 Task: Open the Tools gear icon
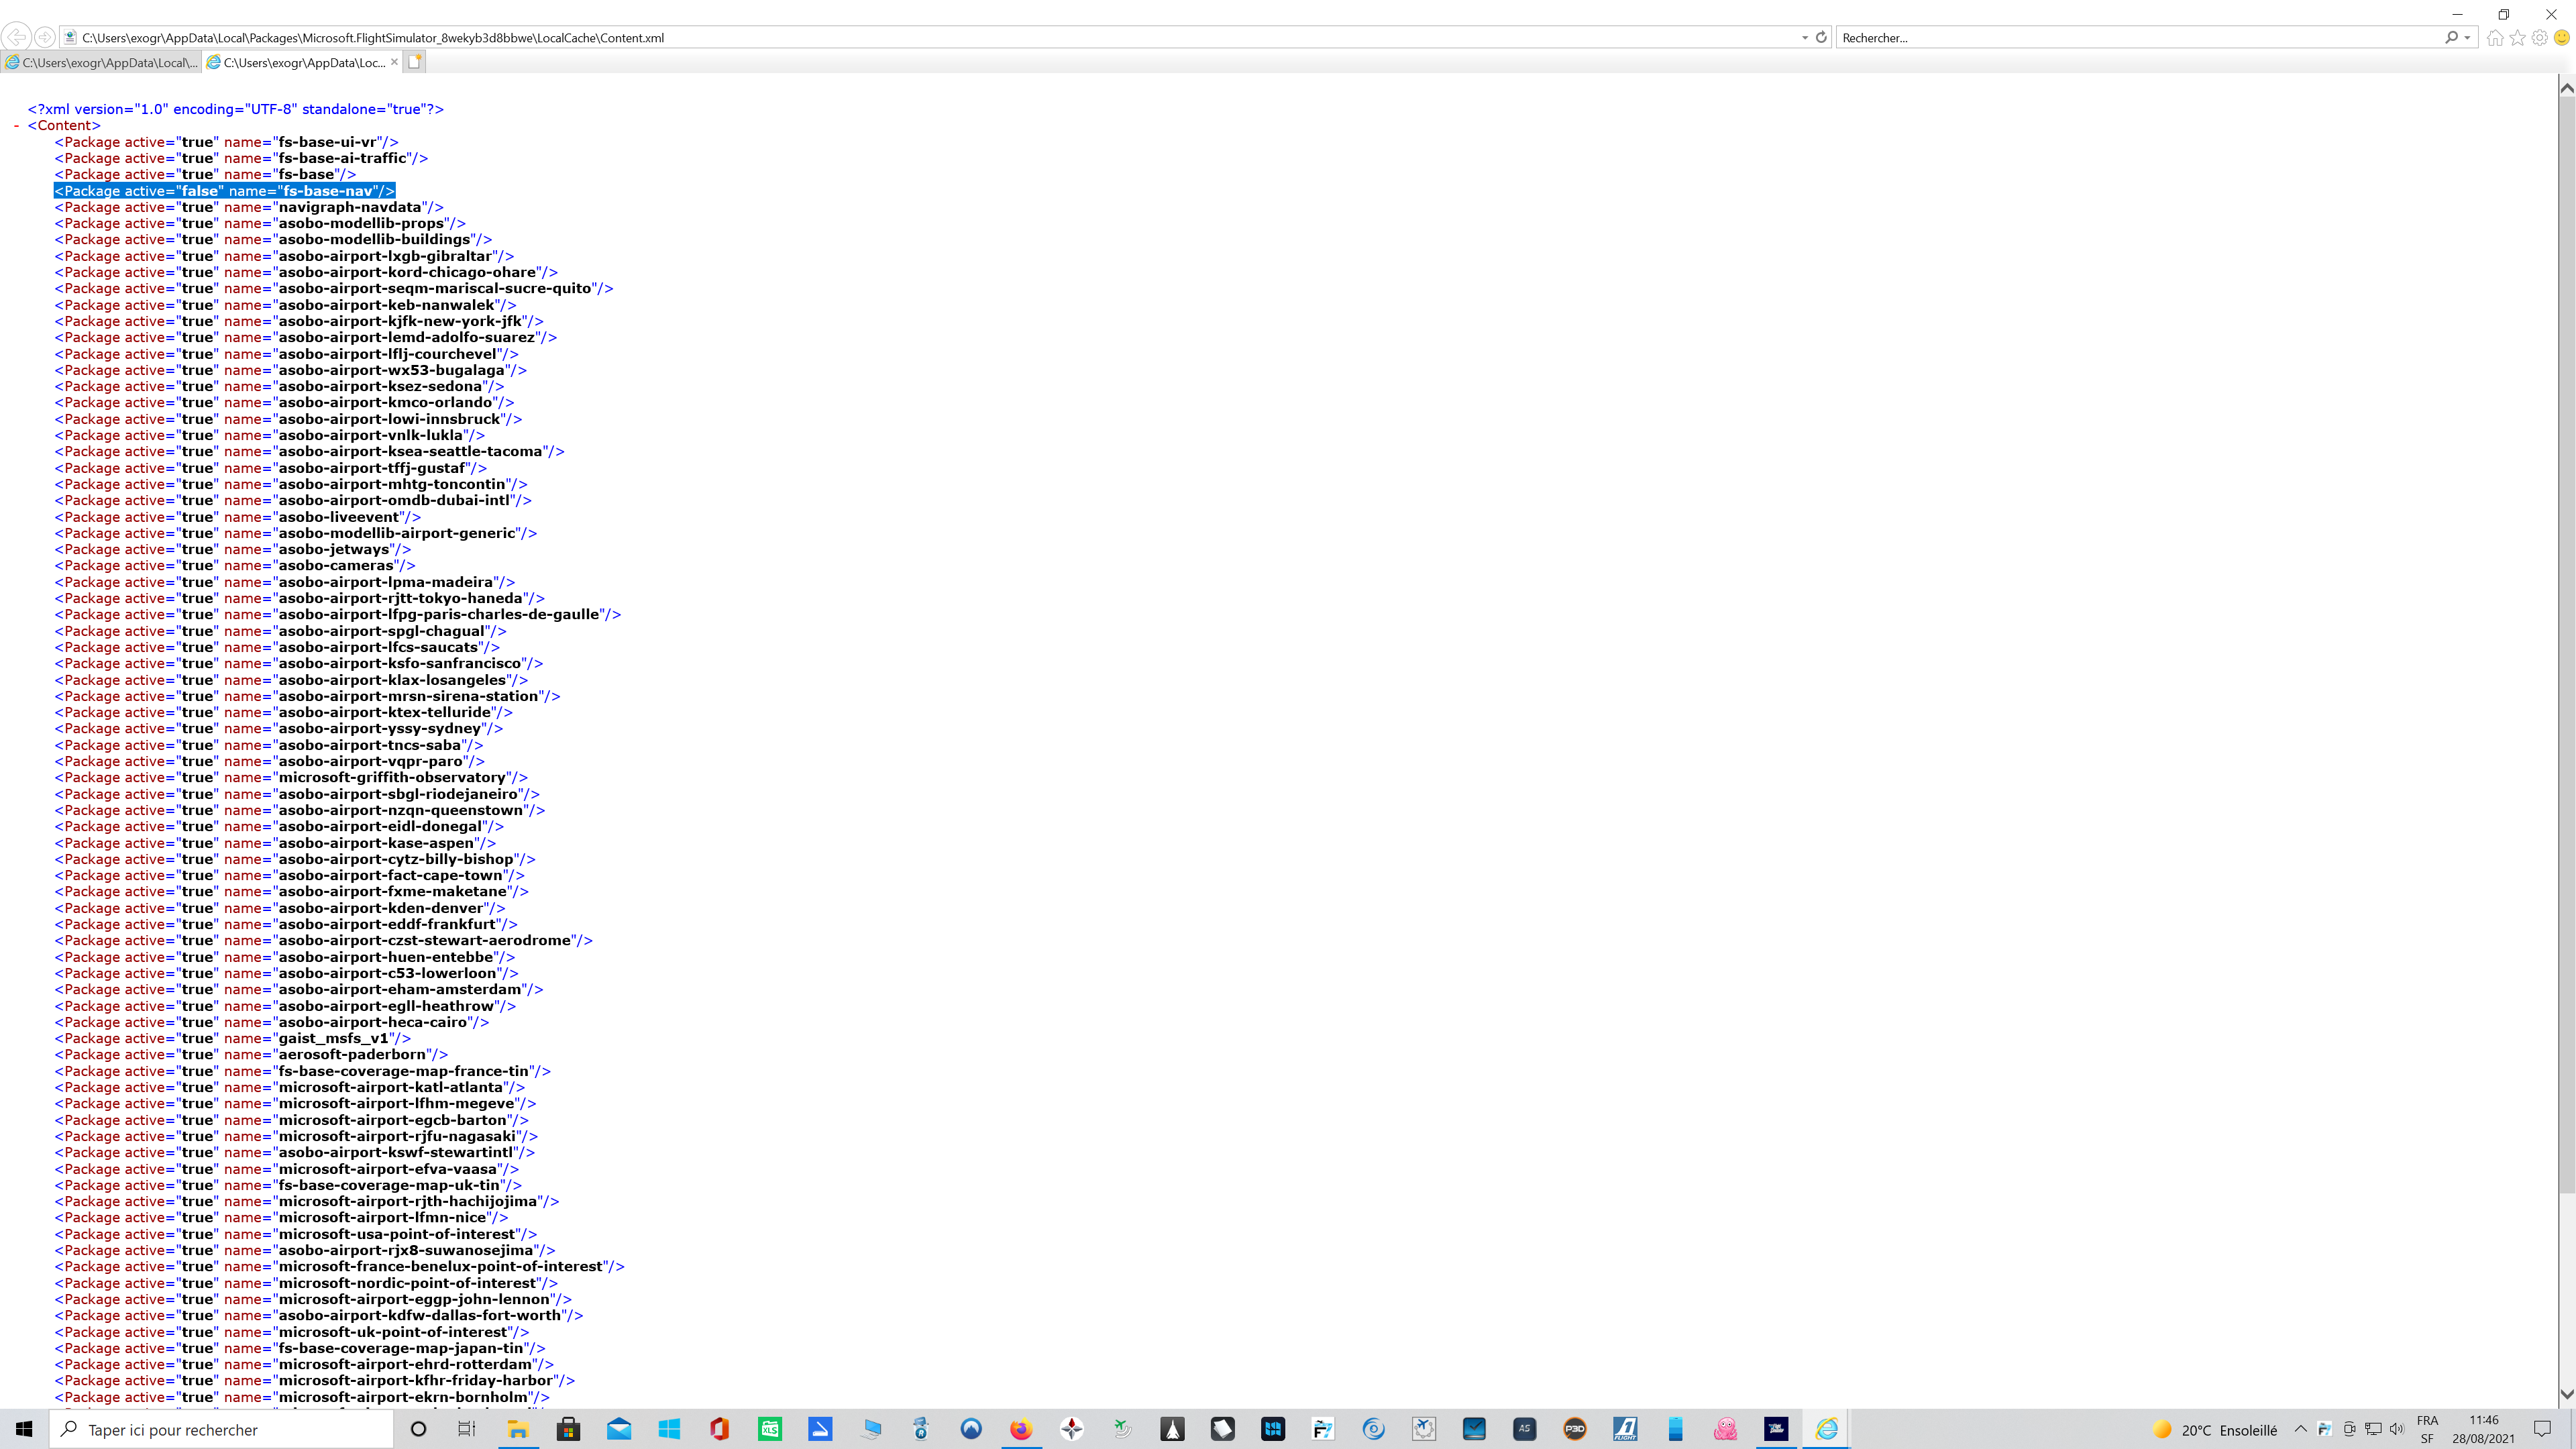click(2539, 37)
